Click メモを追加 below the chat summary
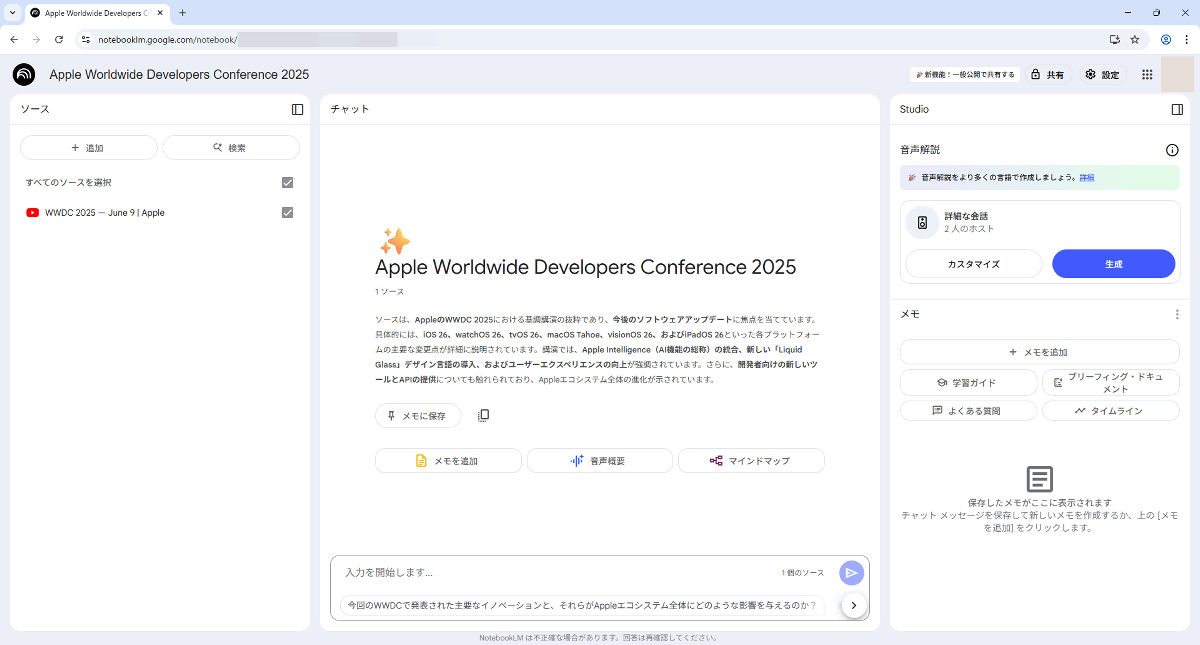This screenshot has height=645, width=1200. (x=448, y=461)
